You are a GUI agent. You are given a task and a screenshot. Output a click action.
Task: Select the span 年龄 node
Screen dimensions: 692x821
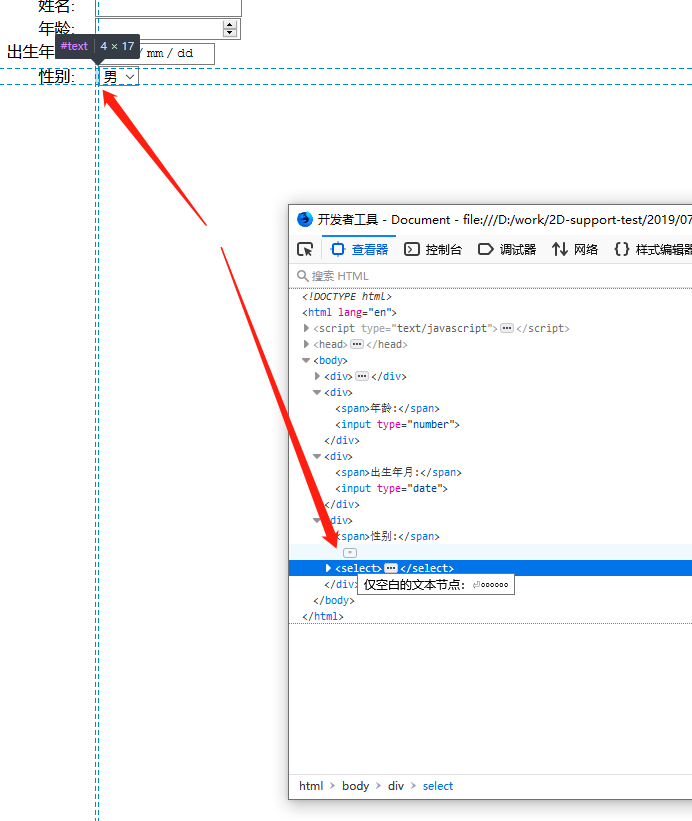(x=387, y=408)
